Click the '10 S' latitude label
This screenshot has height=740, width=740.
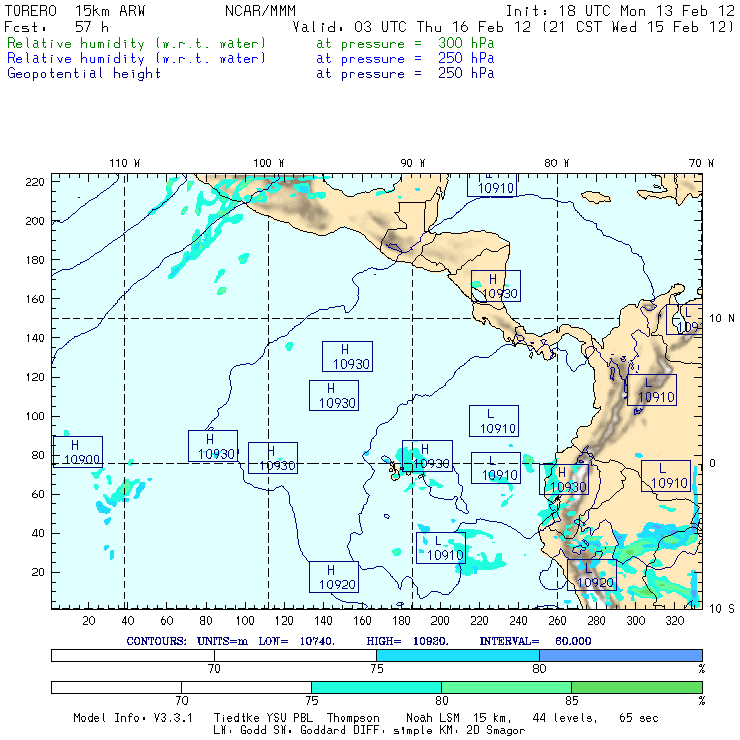pyautogui.click(x=722, y=609)
